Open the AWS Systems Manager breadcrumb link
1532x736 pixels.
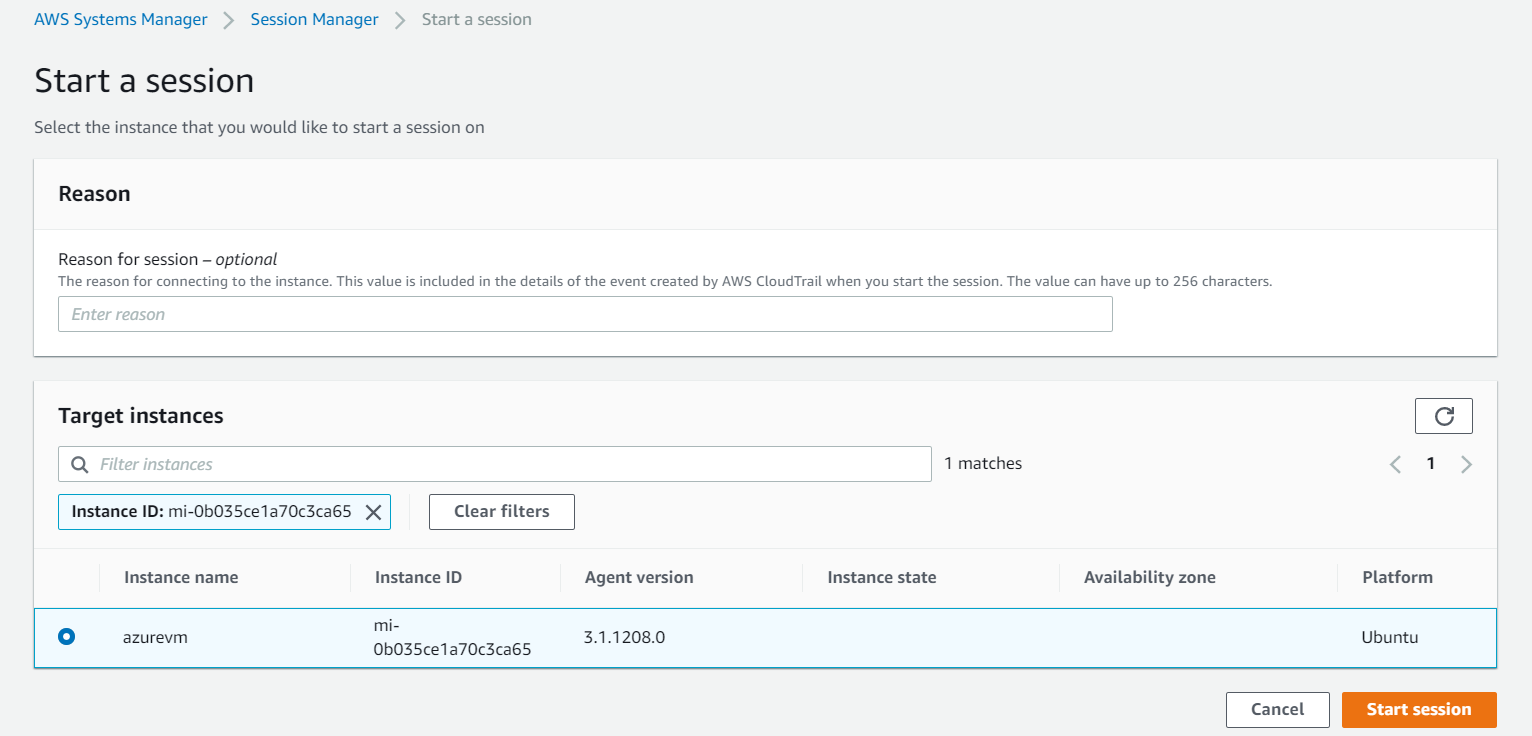pos(120,18)
